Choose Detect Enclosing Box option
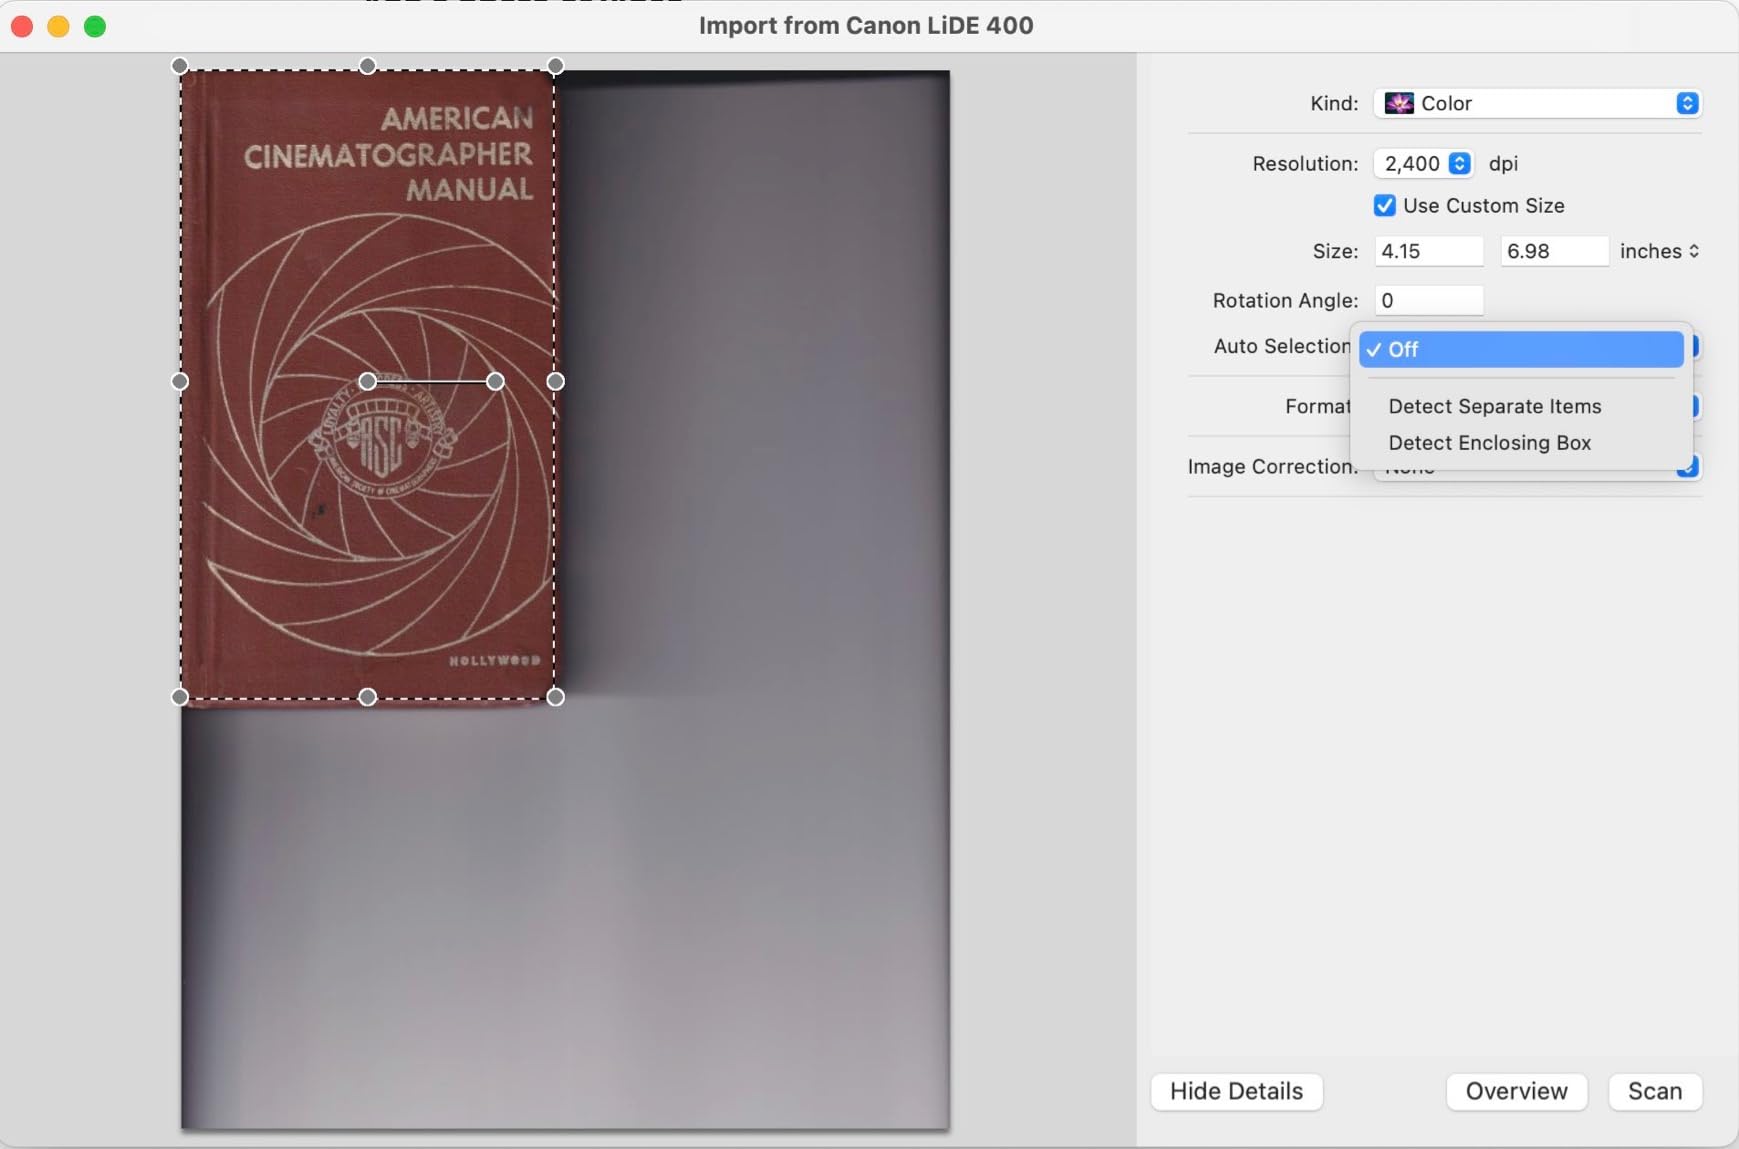The height and width of the screenshot is (1149, 1739). pos(1490,443)
